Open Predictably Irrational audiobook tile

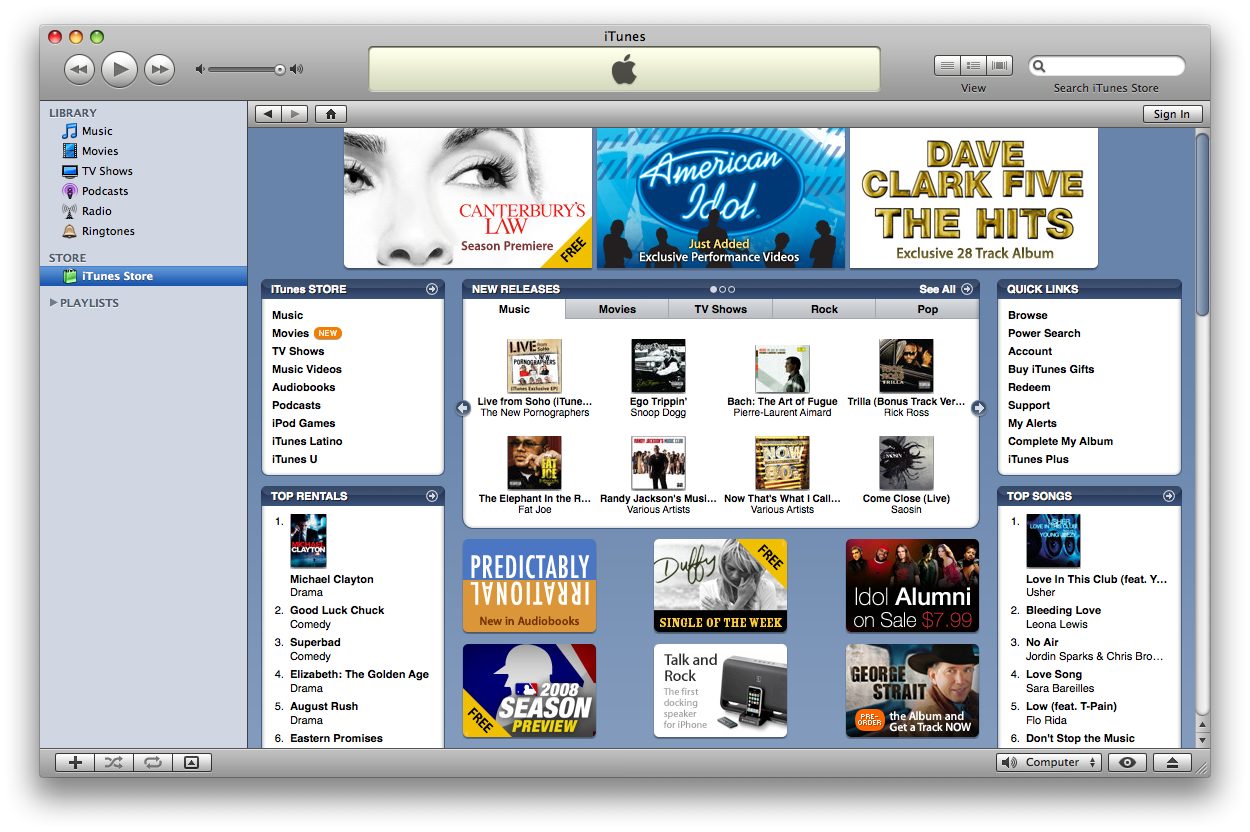pyautogui.click(x=529, y=586)
